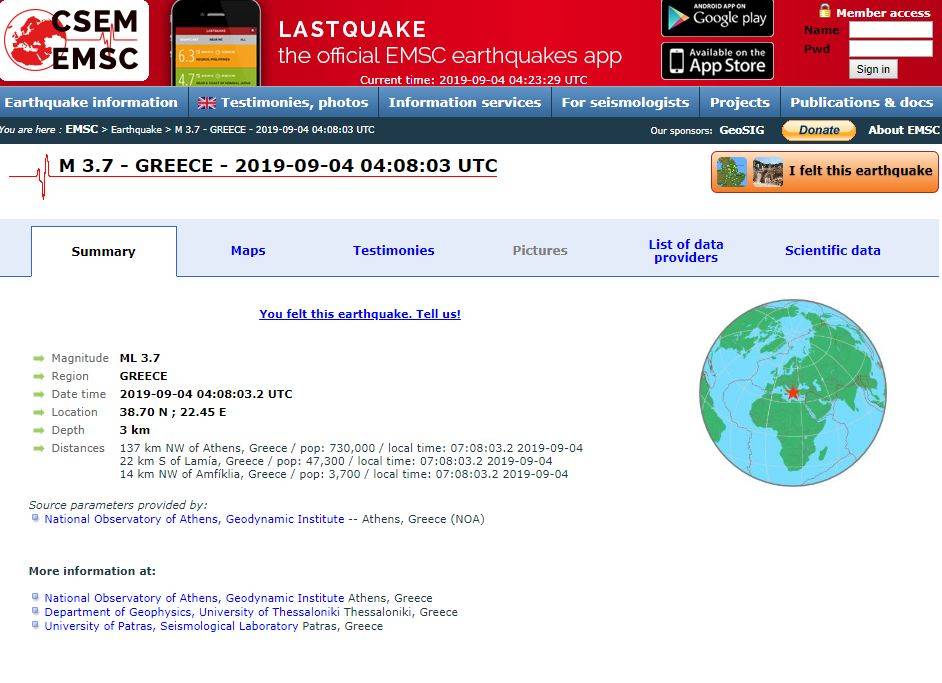Image resolution: width=942 pixels, height=683 pixels.
Task: Open University of Patras Seismological Laboratory link
Action: pyautogui.click(x=171, y=626)
